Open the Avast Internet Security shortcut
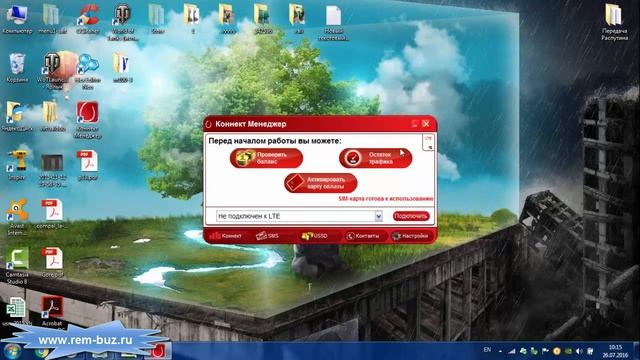This screenshot has width=640, height=360. 17,217
